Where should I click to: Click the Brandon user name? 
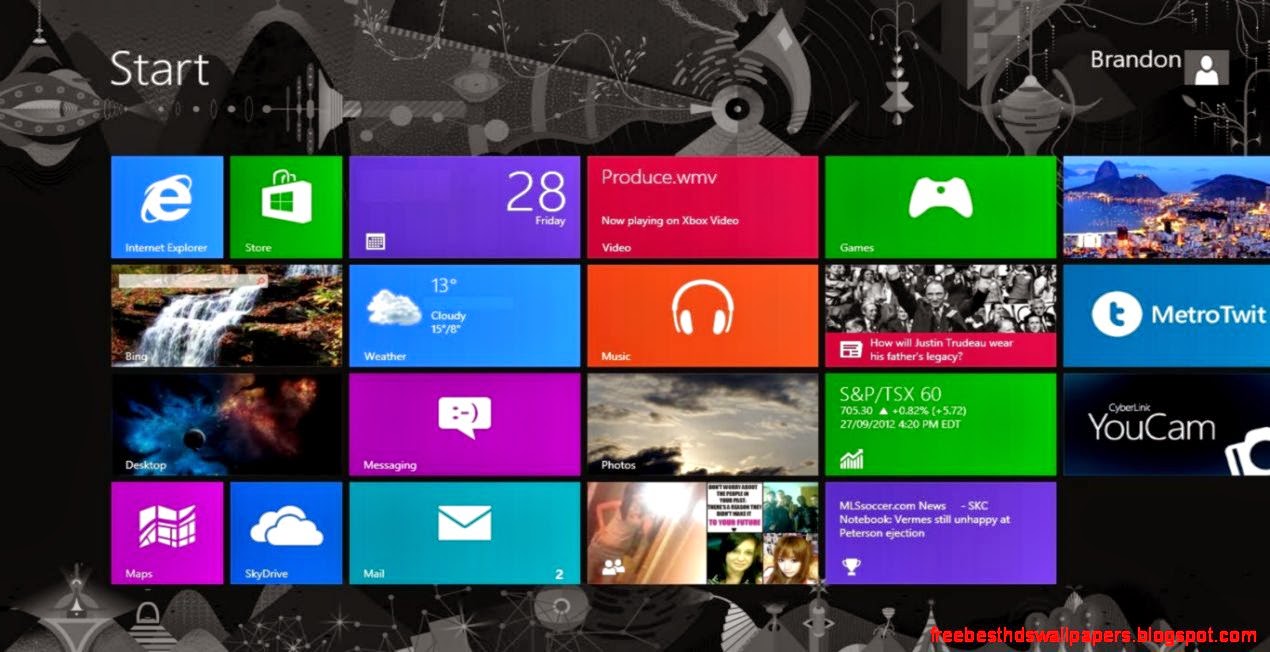pos(1135,60)
